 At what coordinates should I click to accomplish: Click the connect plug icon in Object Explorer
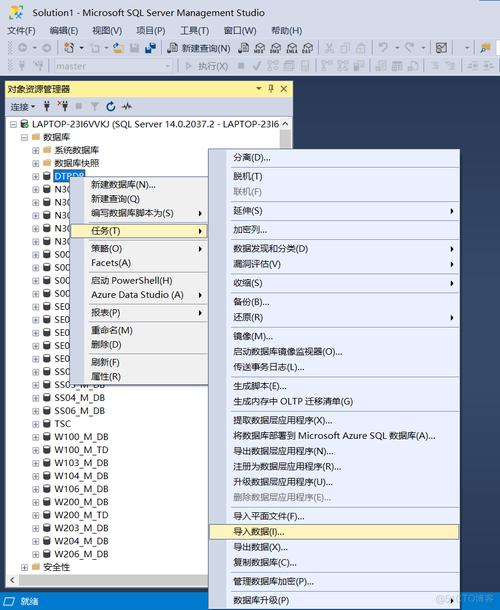(x=47, y=106)
